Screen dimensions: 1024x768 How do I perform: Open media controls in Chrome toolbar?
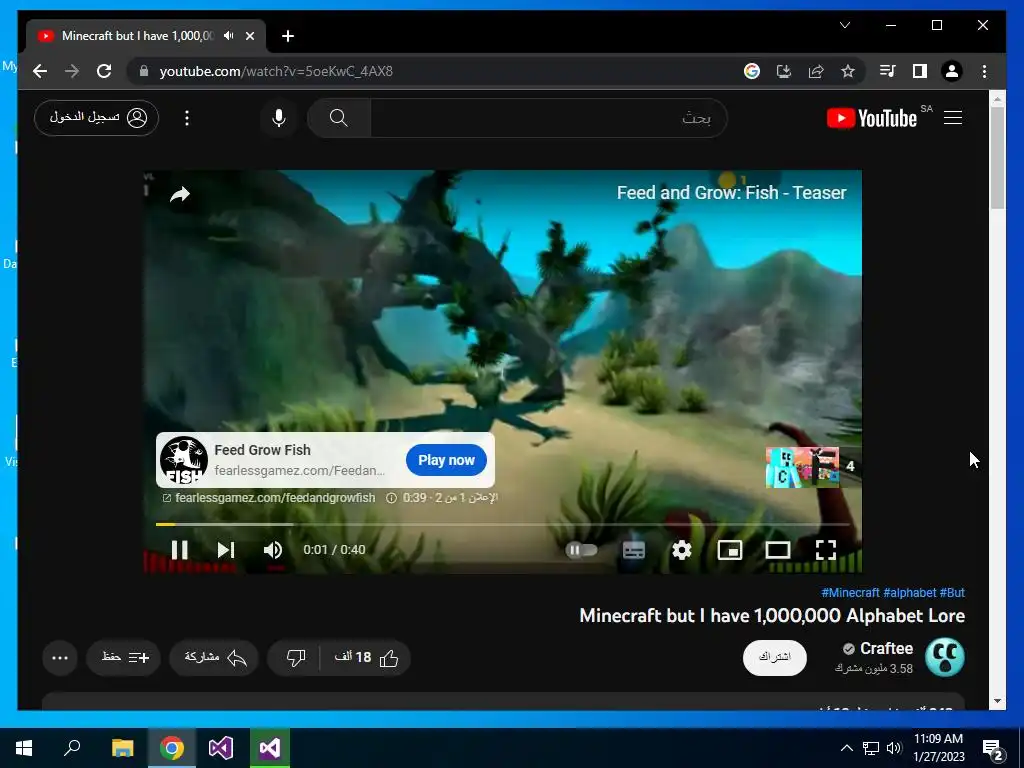tap(887, 71)
